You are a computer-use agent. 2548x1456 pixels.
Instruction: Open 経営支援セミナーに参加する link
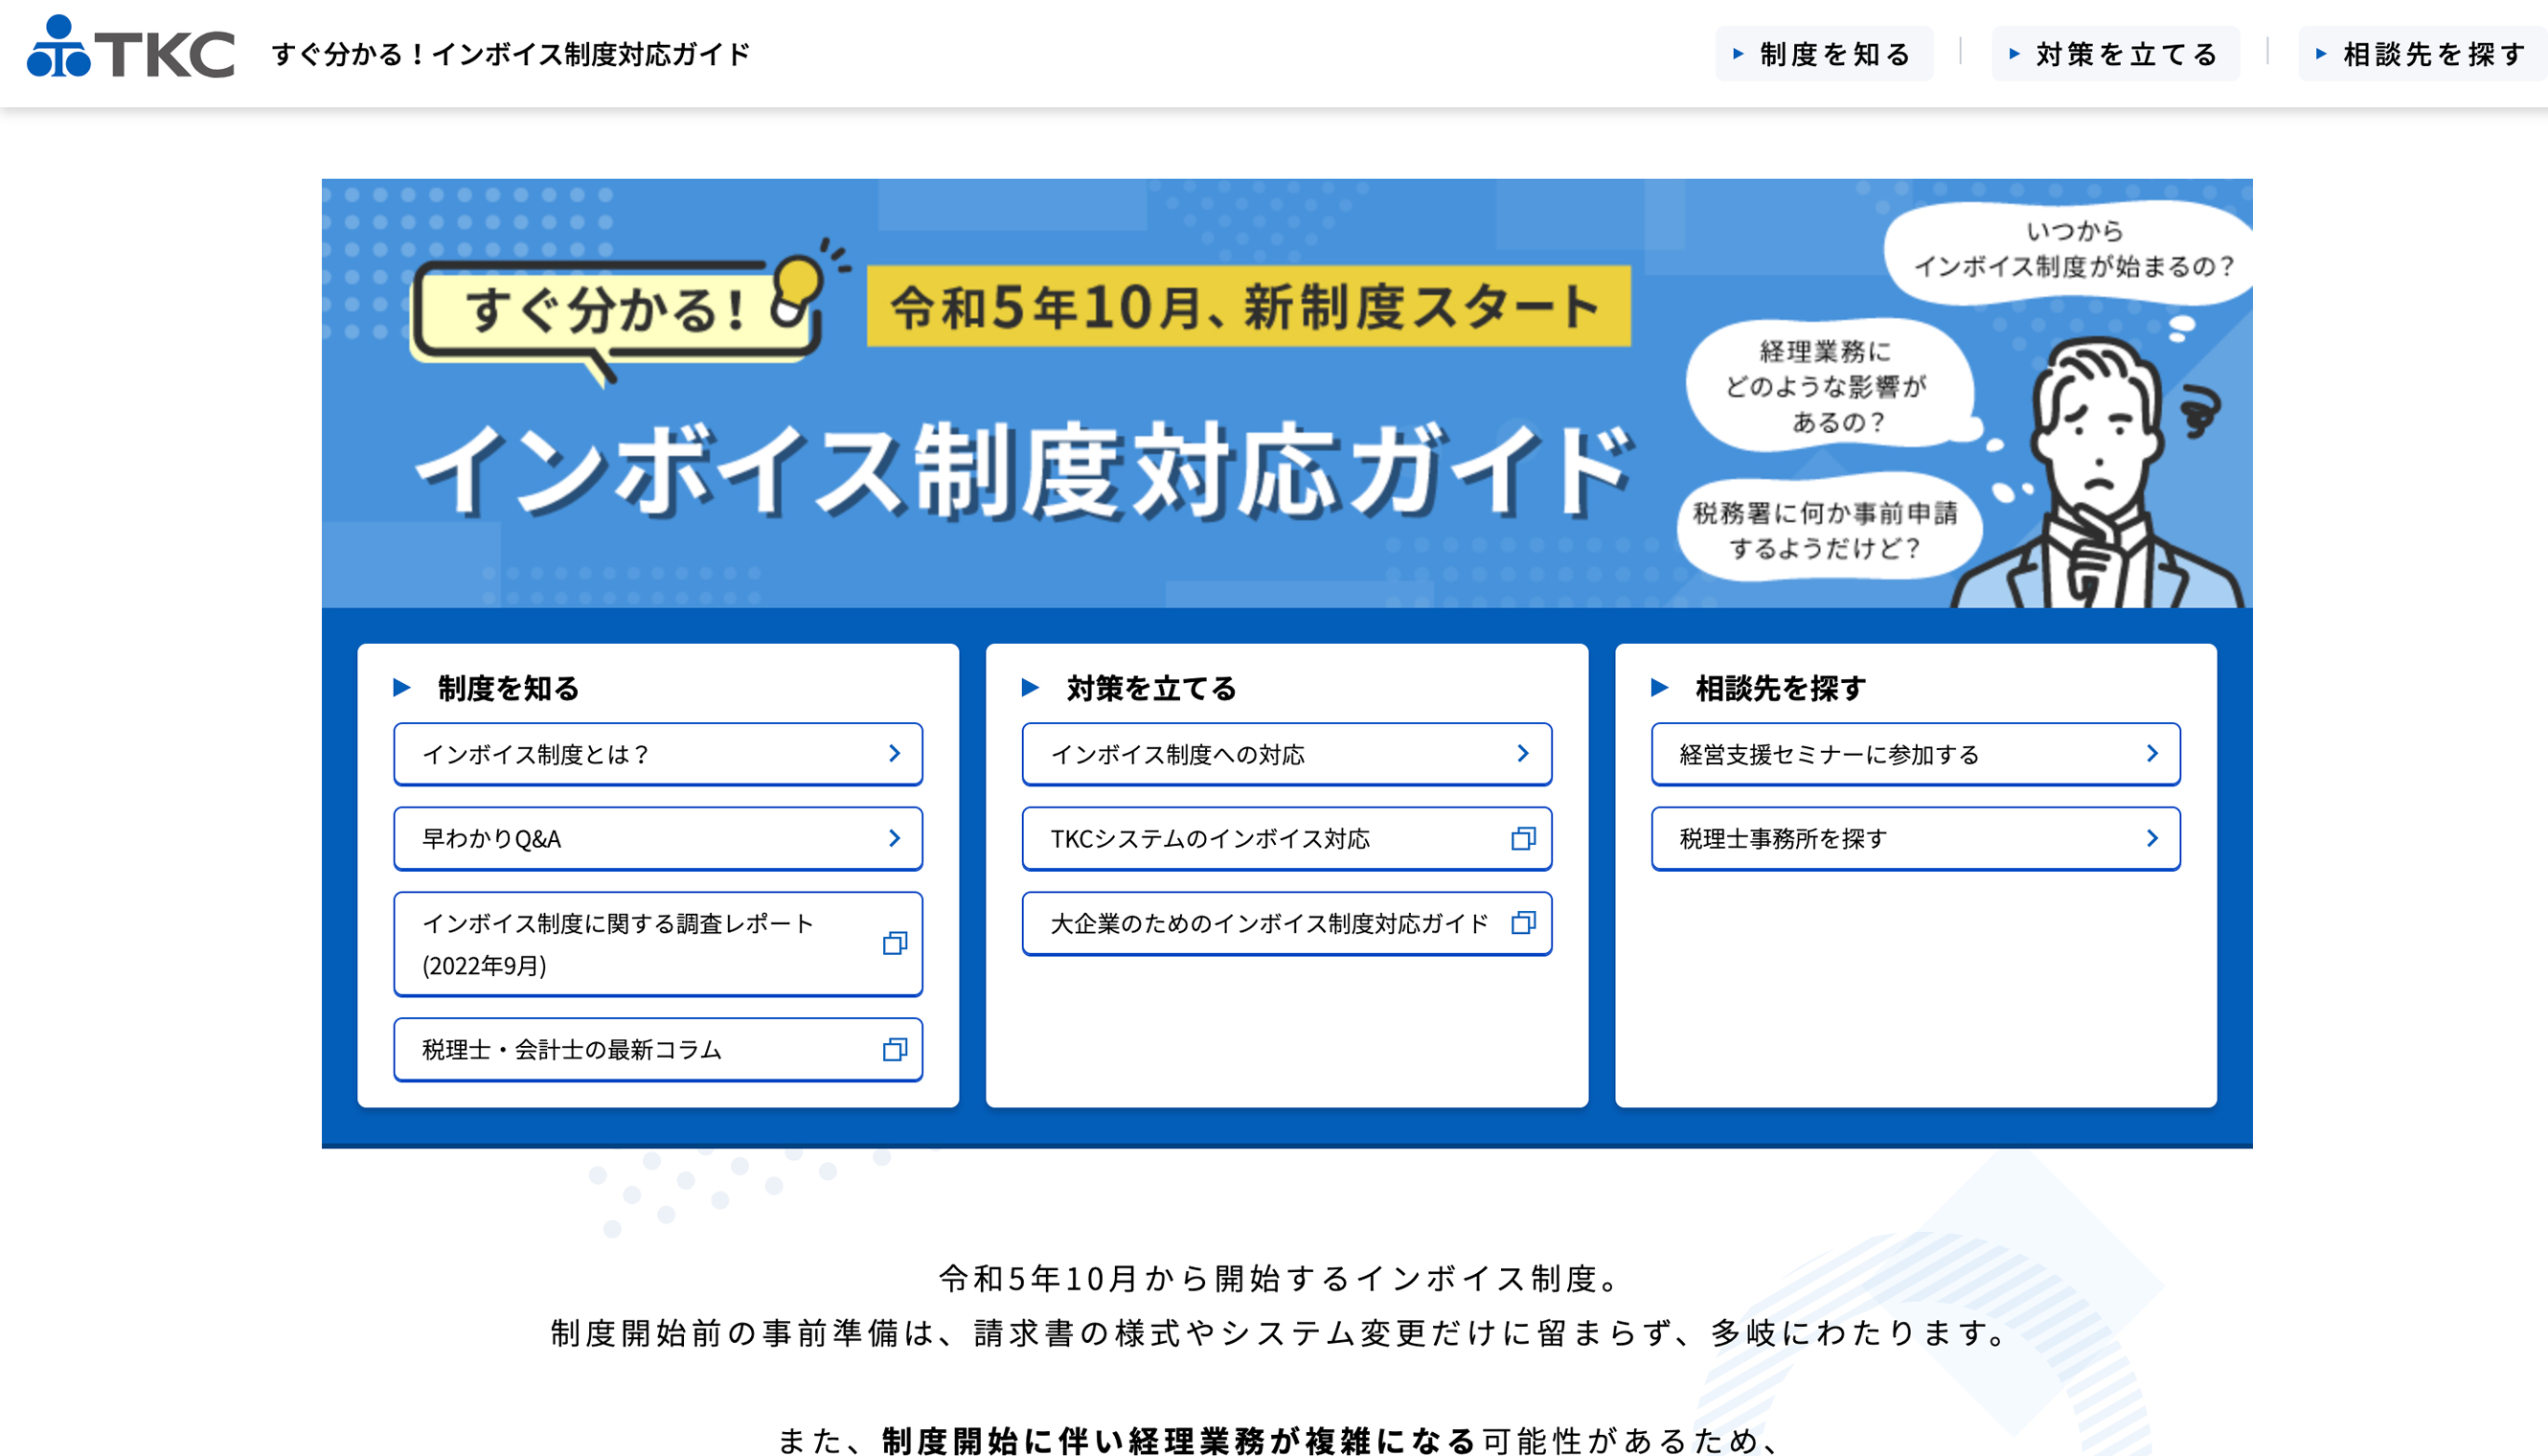click(x=1915, y=754)
